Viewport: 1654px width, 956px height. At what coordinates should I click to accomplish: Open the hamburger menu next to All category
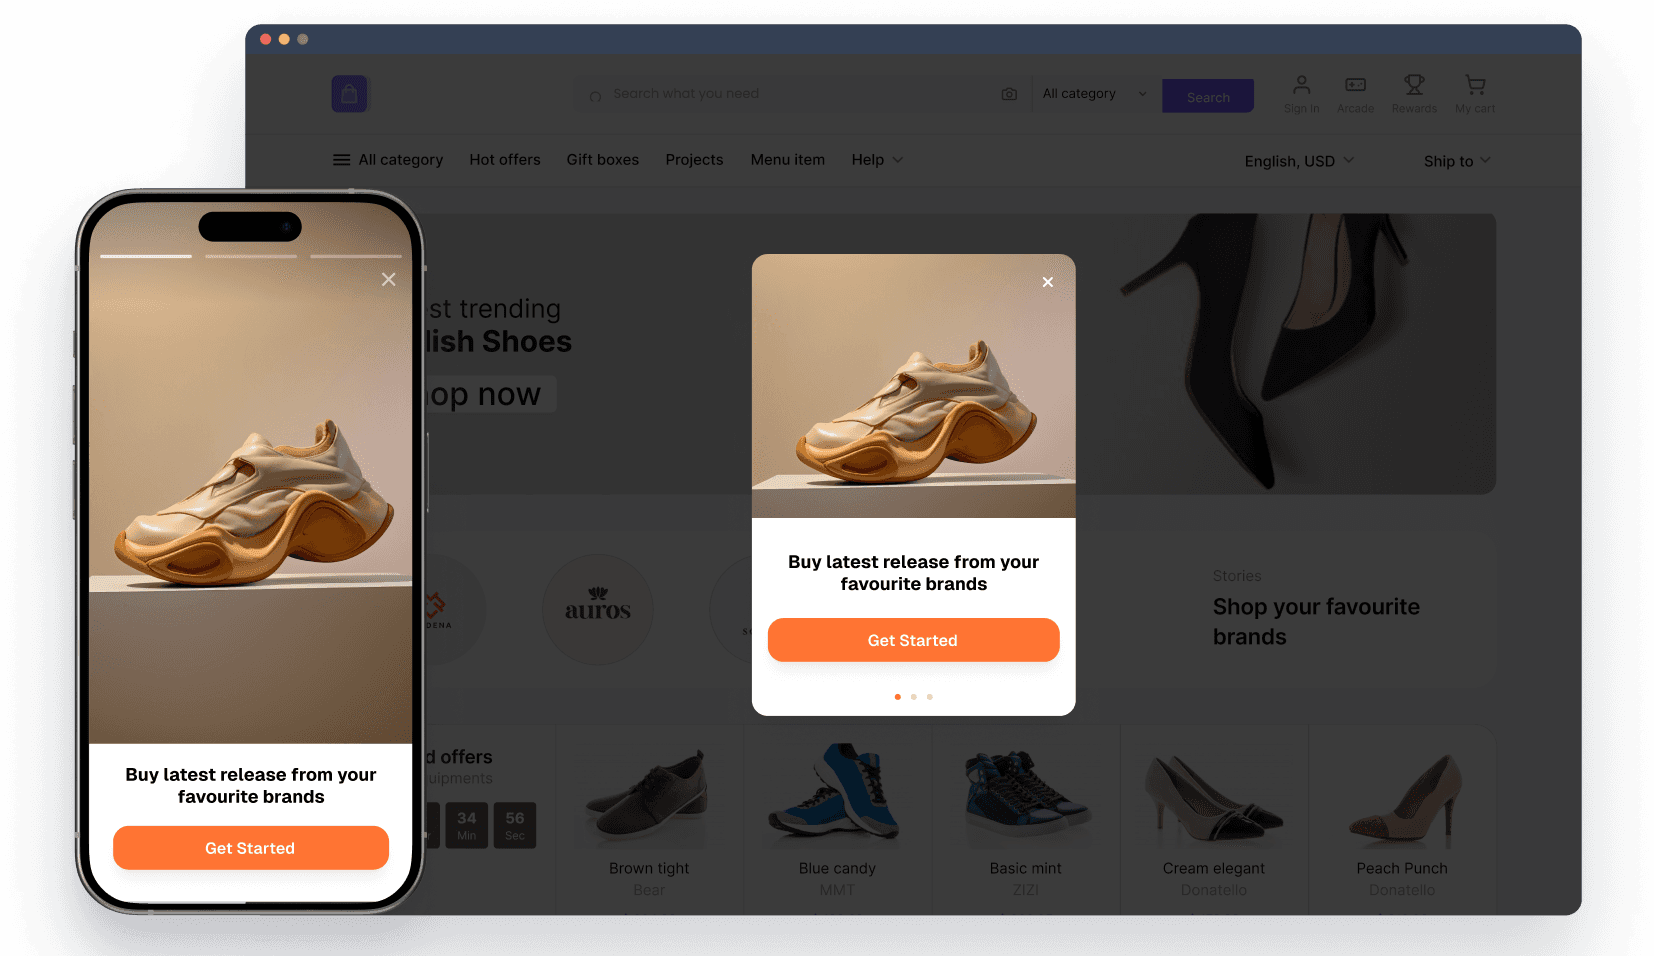[x=341, y=159]
